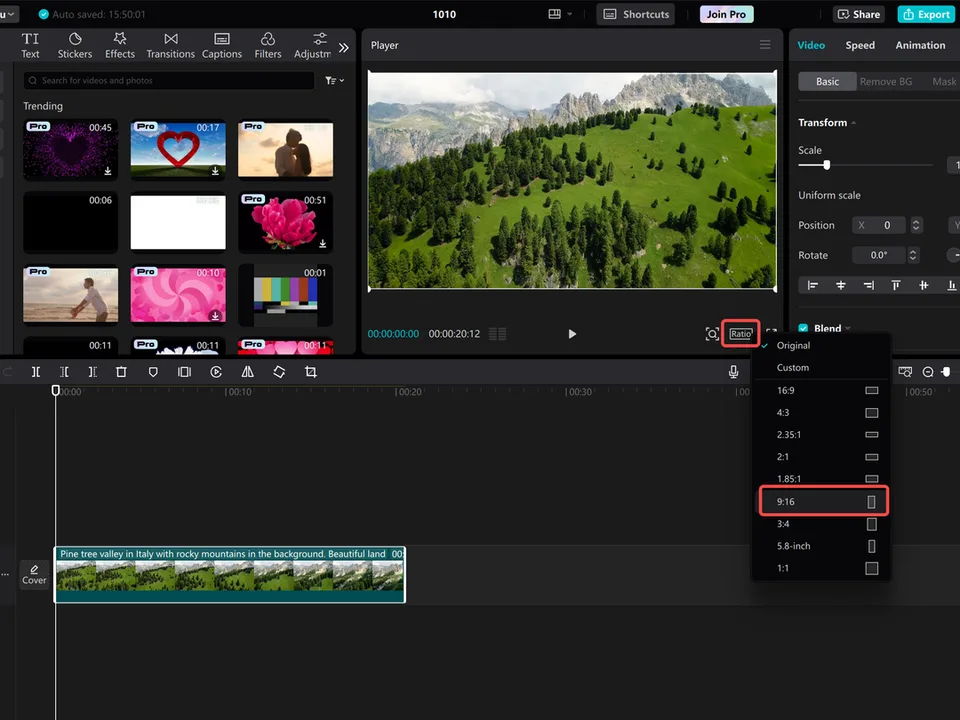960x720 pixels.
Task: Choose the 4:3 aspect ratio
Action: pos(820,413)
